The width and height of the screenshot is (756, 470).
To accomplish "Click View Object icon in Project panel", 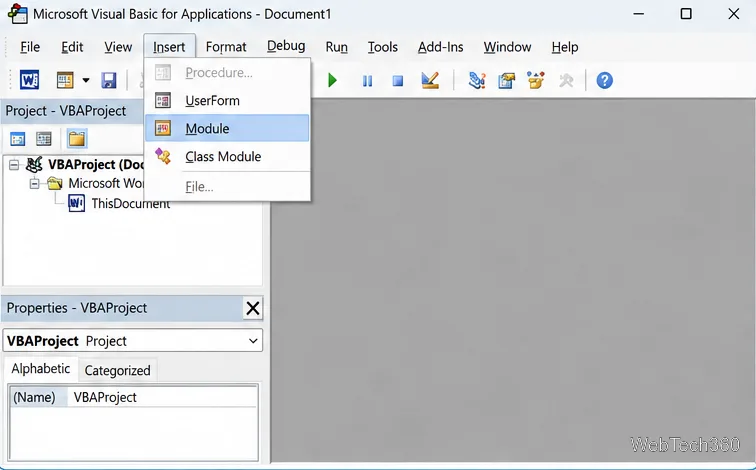I will pos(43,139).
